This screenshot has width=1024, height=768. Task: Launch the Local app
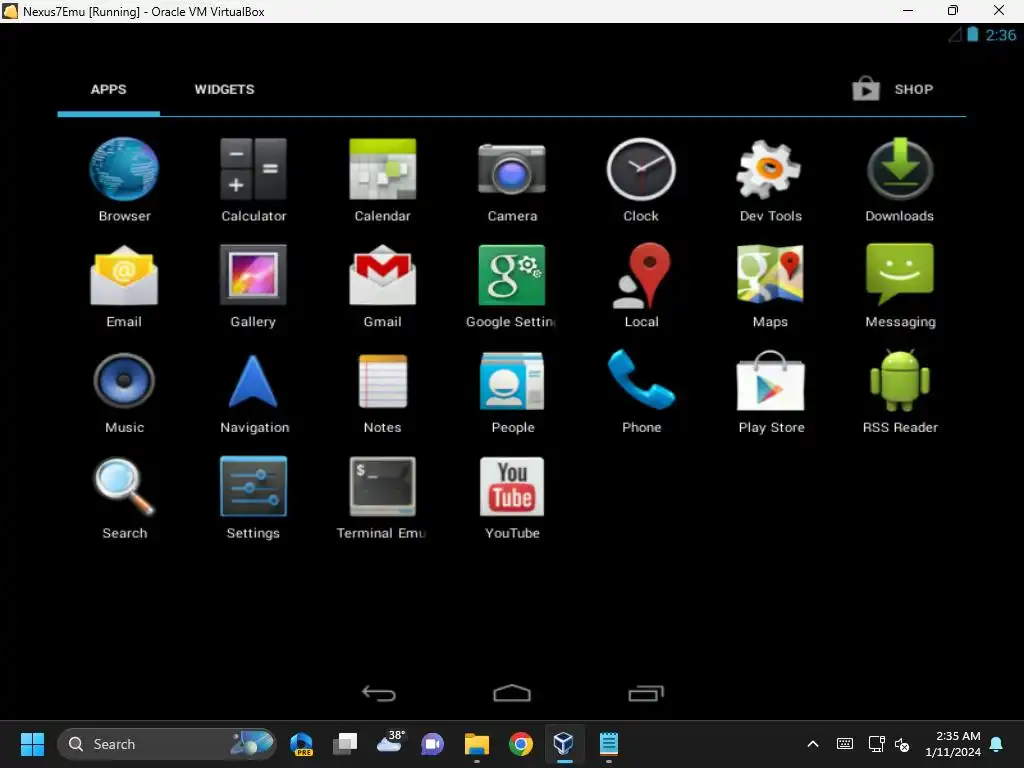pyautogui.click(x=641, y=285)
